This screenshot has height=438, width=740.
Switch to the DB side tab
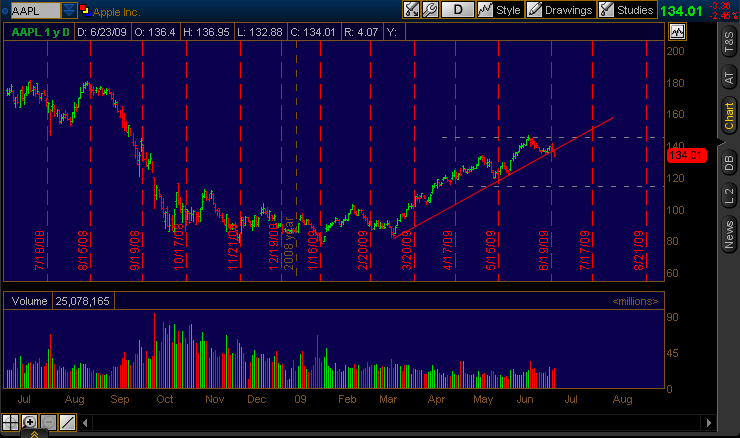pos(729,163)
